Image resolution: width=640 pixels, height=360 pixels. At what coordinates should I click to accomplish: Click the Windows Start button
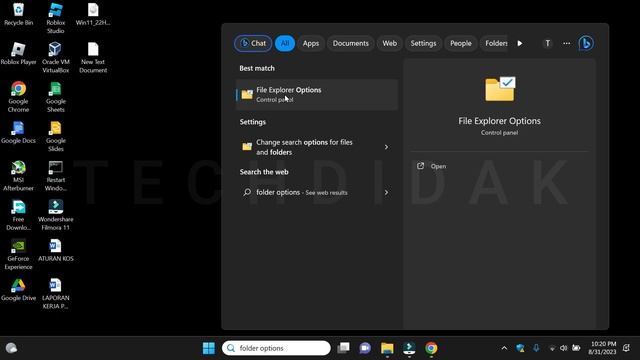tap(209, 348)
